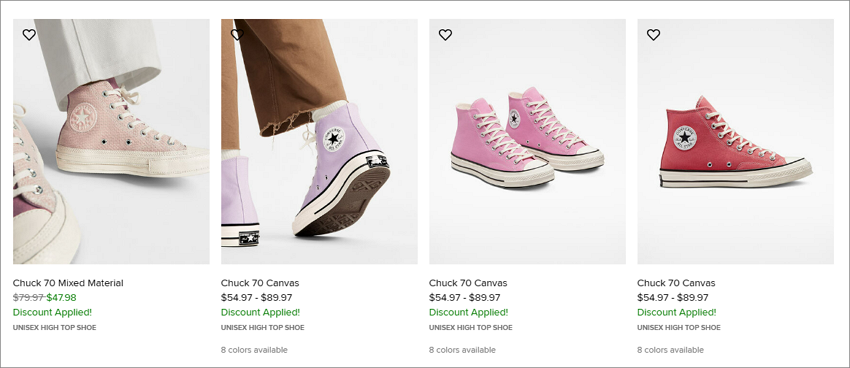This screenshot has width=850, height=368.
Task: Add the pink Chuck 70 pair to favorites
Action: pos(445,35)
